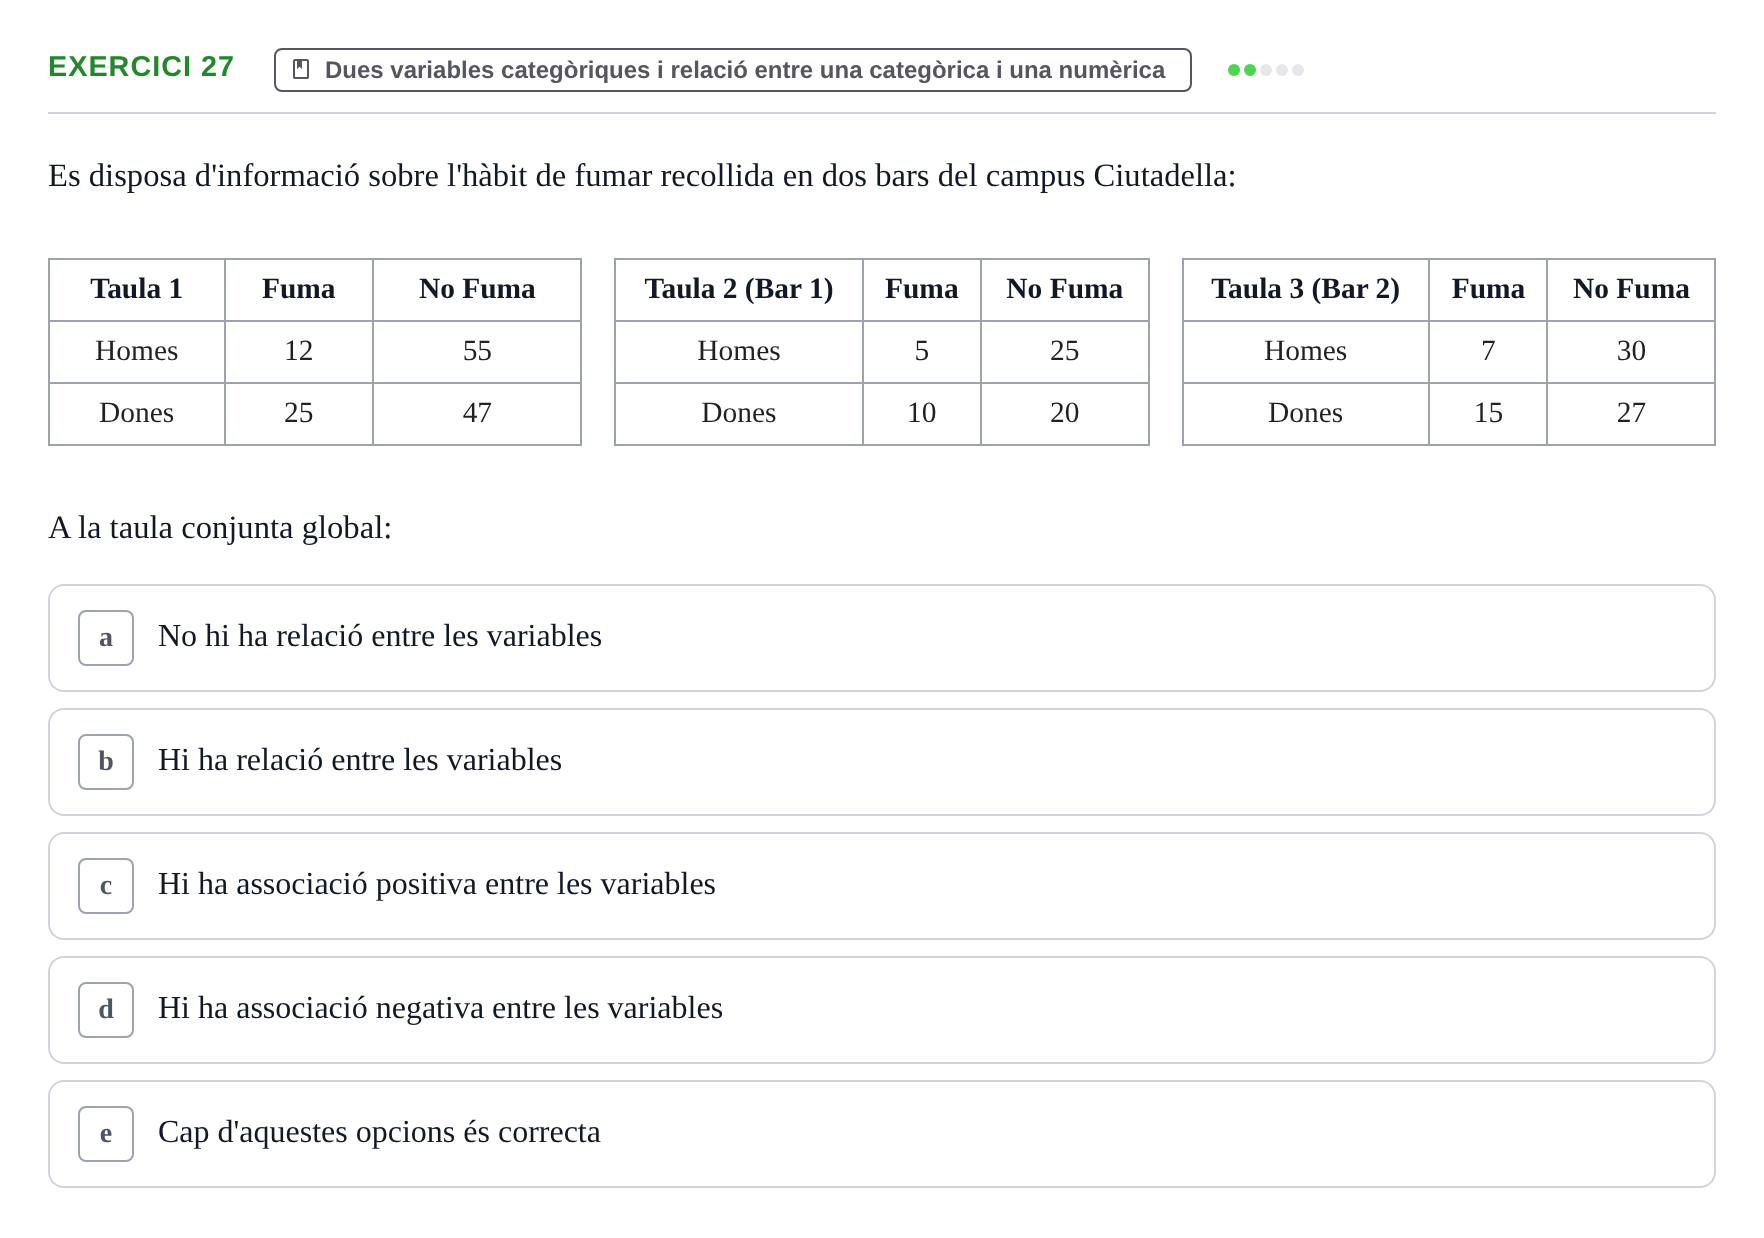This screenshot has height=1238, width=1764.
Task: Click the Taula 1 header cell
Action: tap(137, 290)
